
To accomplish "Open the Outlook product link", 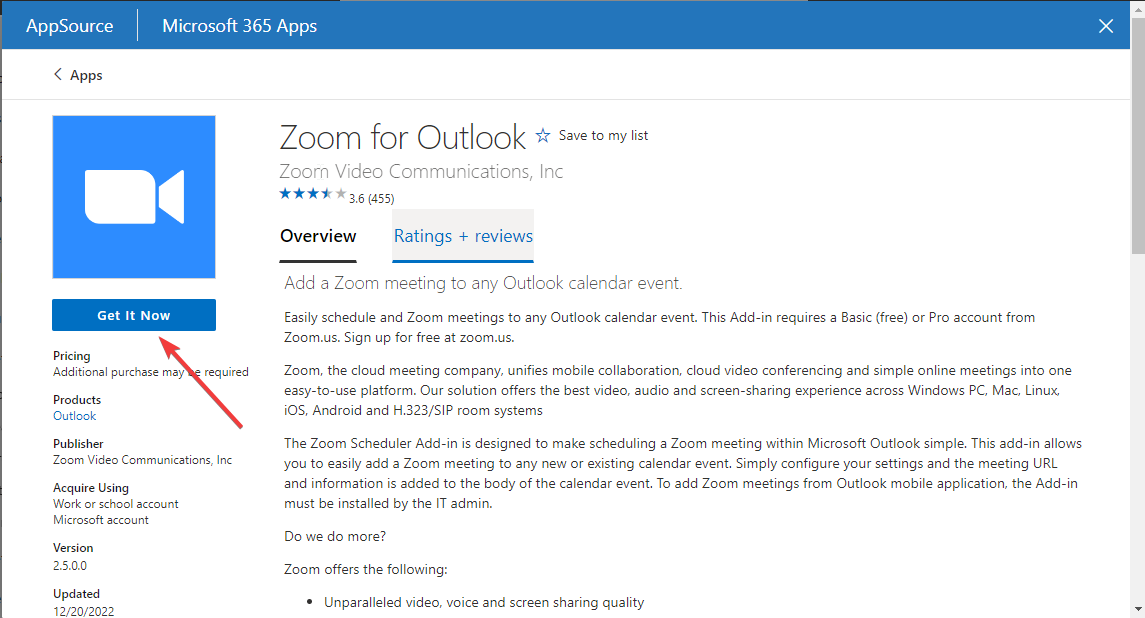I will (75, 416).
